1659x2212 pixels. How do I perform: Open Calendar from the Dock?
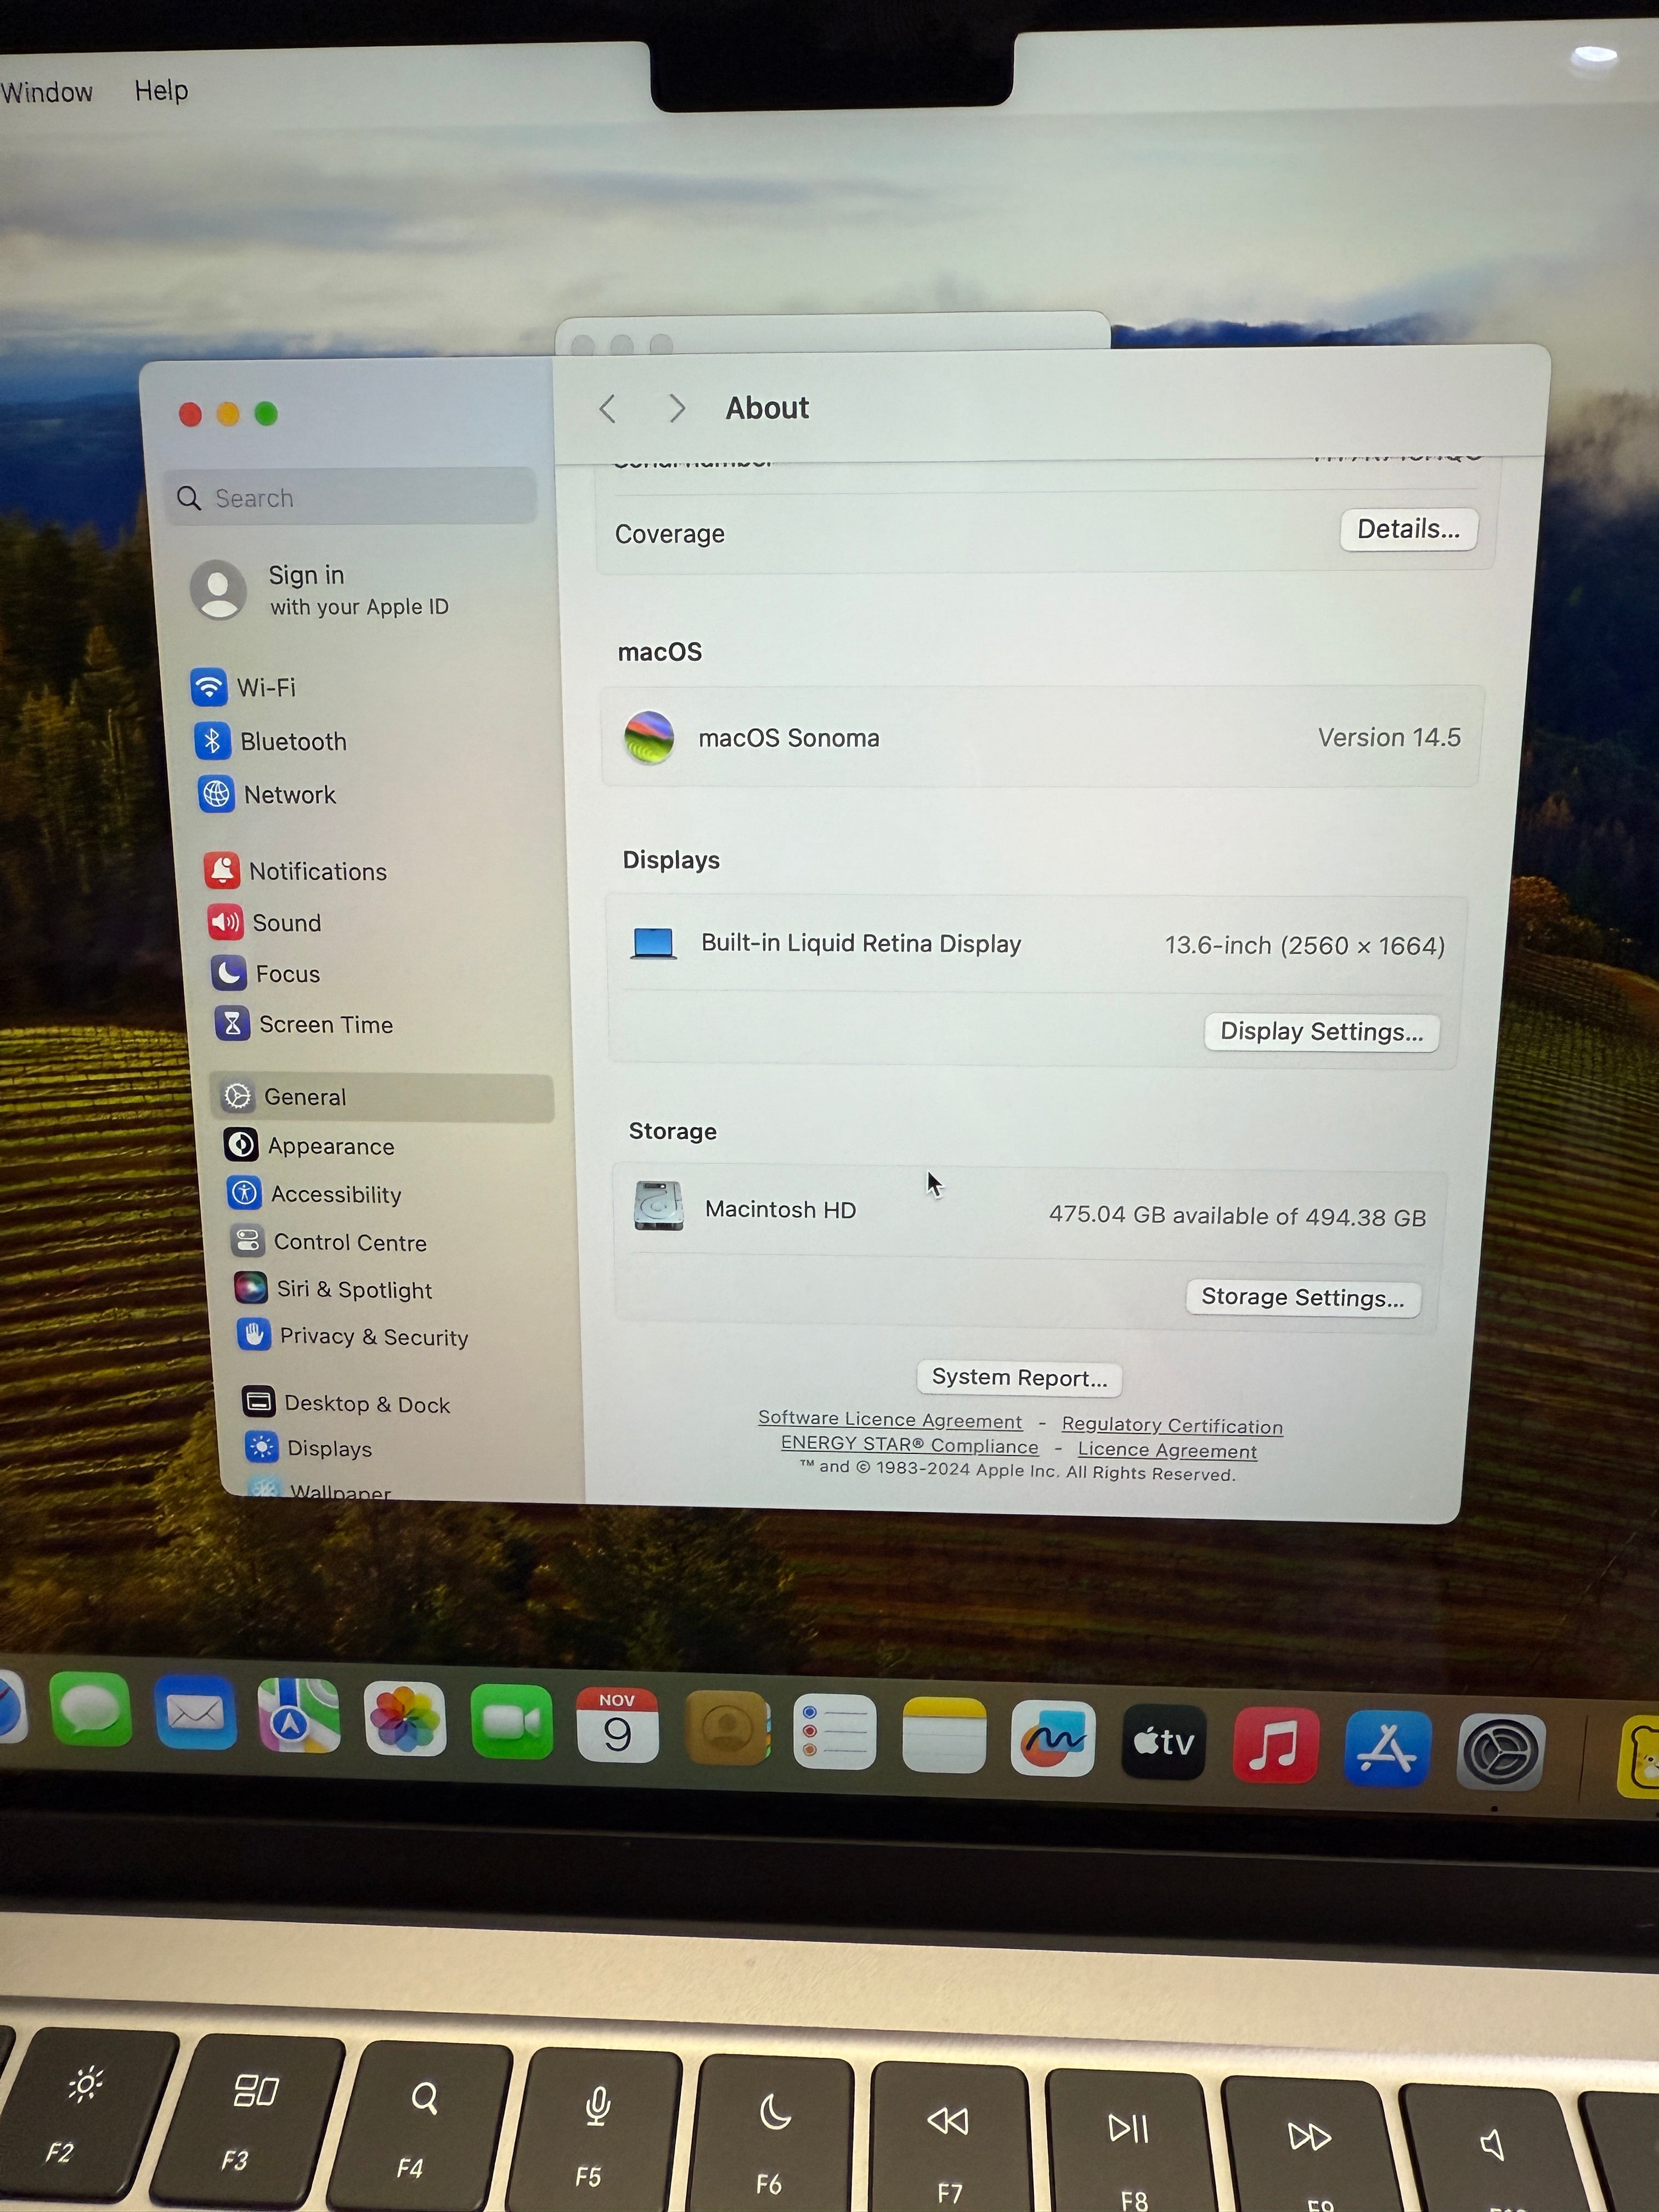617,1725
